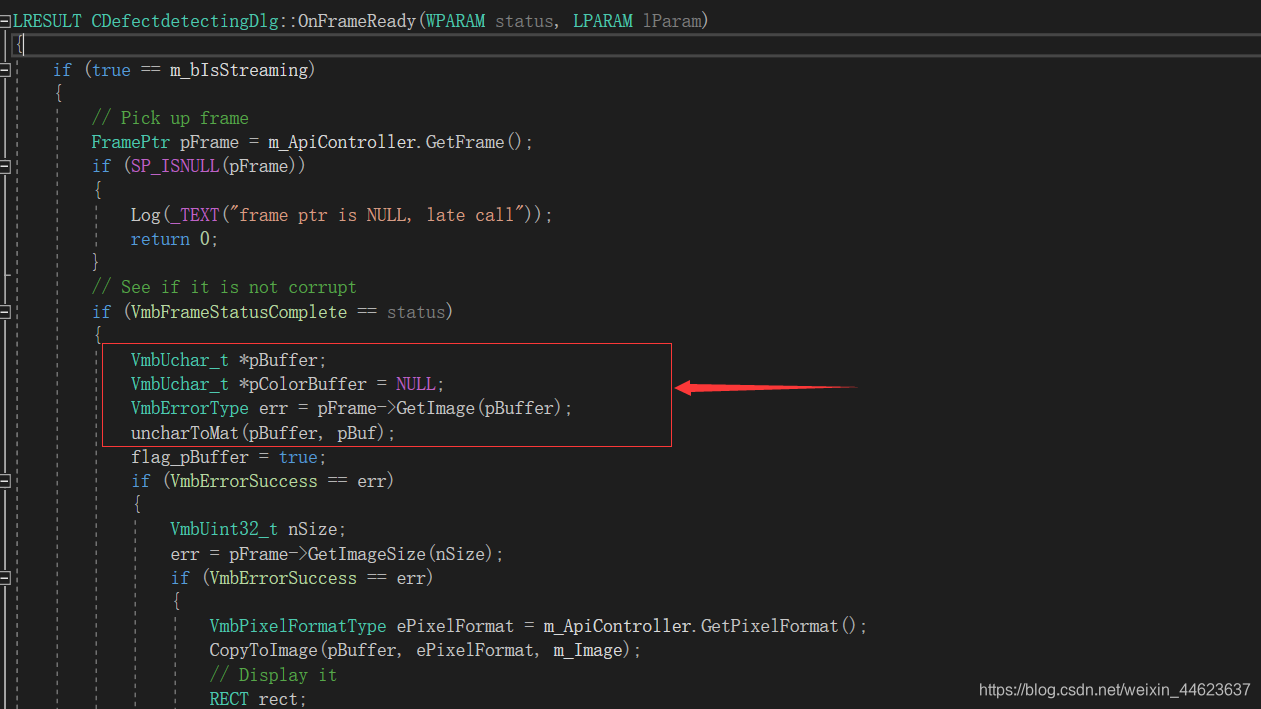Click 'VmbErrorType' type name
The height and width of the screenshot is (709, 1261).
click(x=189, y=408)
